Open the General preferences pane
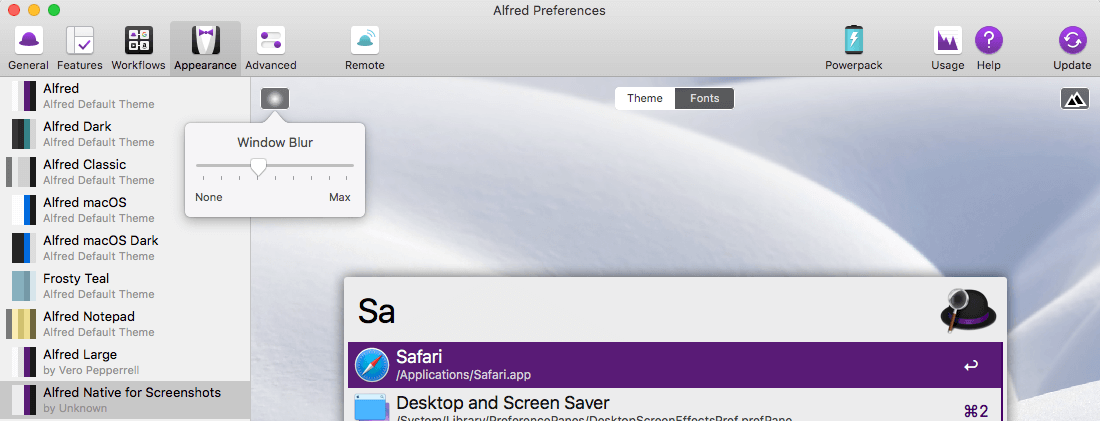 (28, 48)
